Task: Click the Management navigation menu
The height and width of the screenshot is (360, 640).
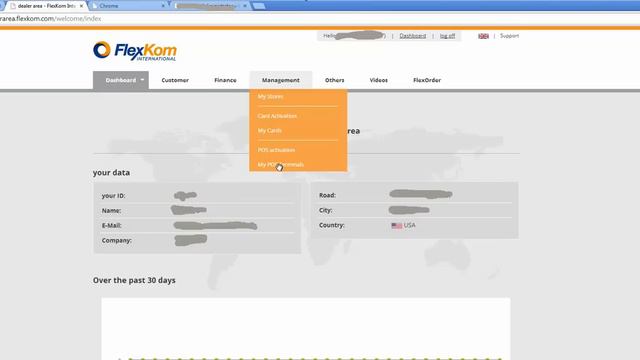Action: [x=281, y=80]
